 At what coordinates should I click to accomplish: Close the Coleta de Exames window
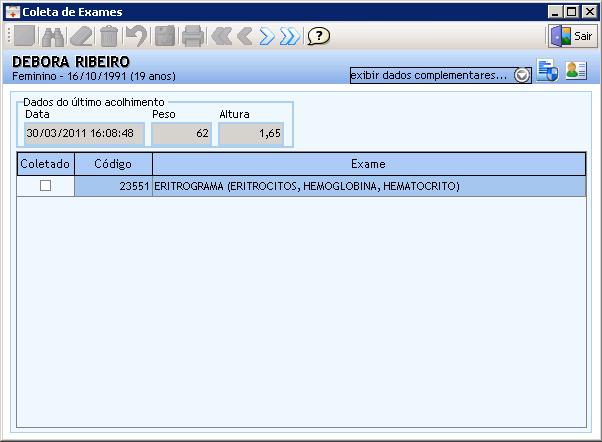[x=589, y=12]
